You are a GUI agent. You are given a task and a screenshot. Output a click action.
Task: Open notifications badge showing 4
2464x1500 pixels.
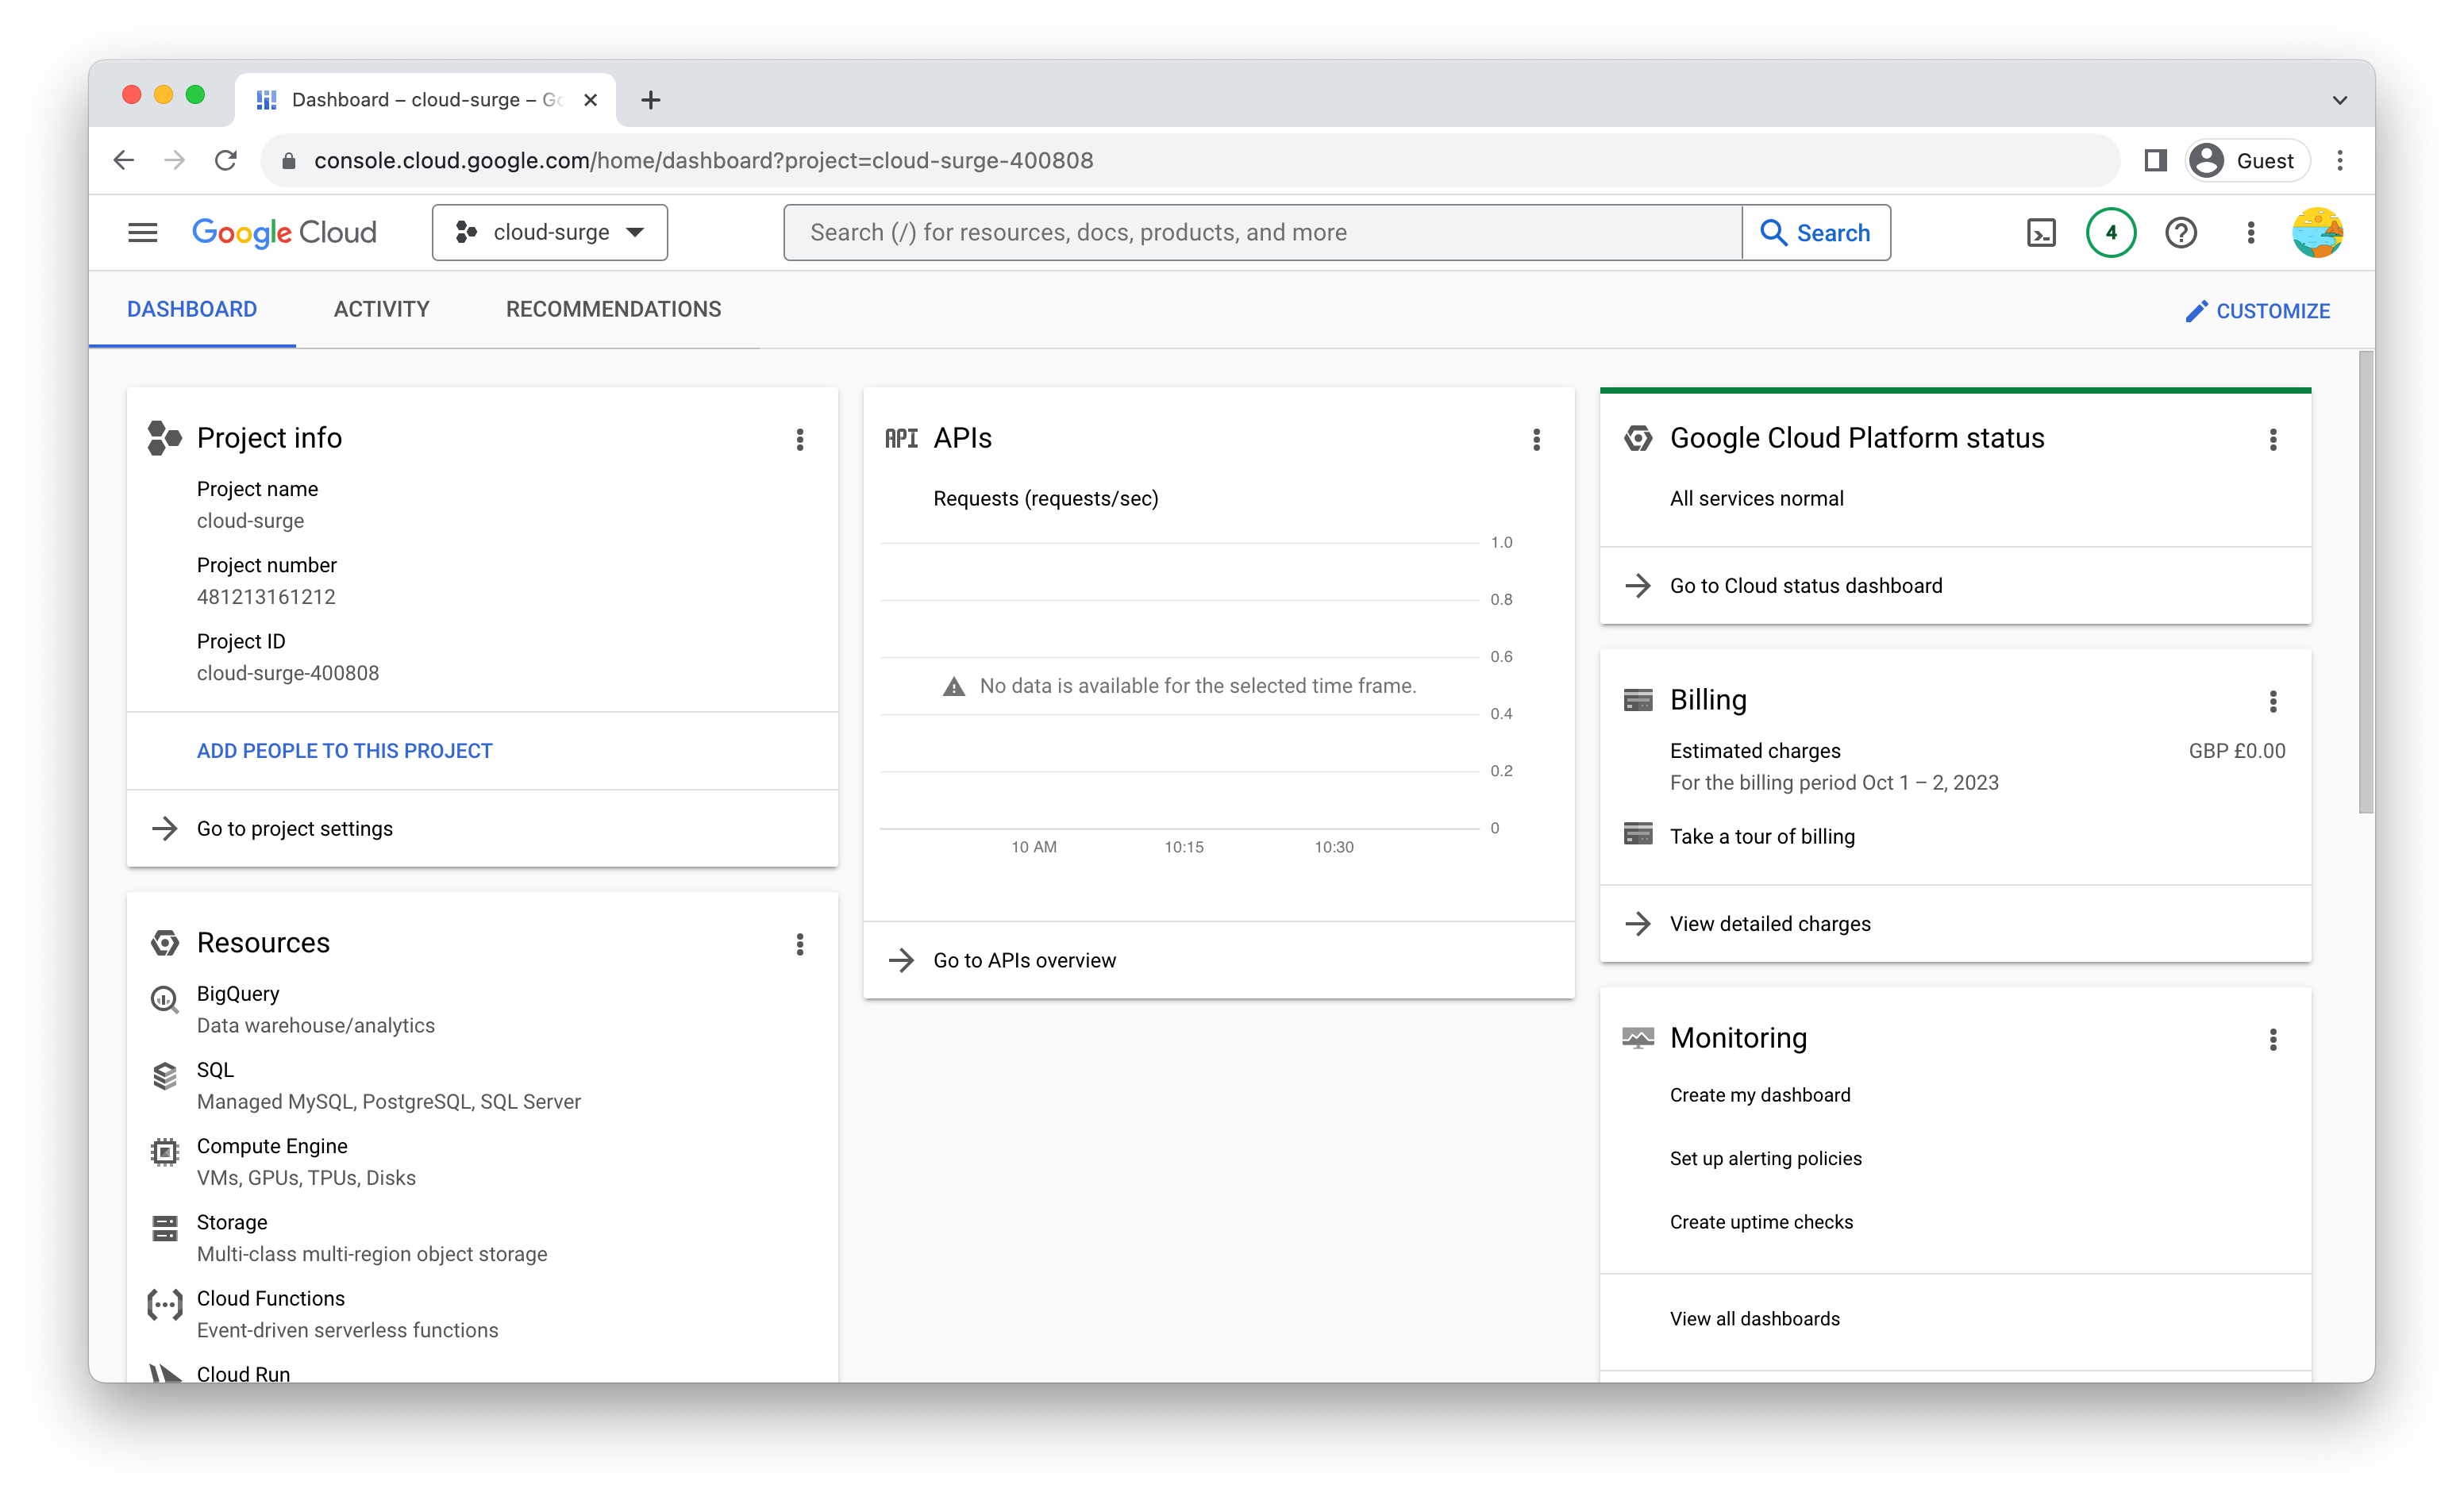(2111, 233)
